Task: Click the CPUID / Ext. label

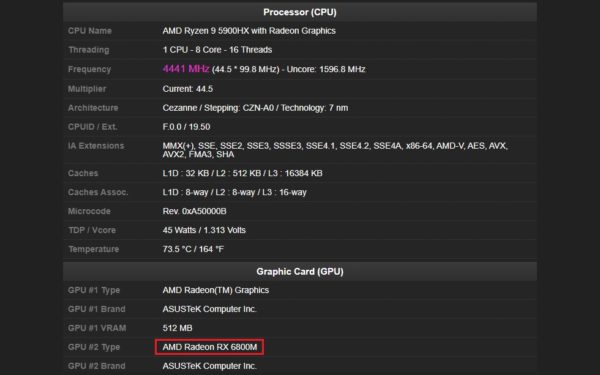Action: click(92, 127)
